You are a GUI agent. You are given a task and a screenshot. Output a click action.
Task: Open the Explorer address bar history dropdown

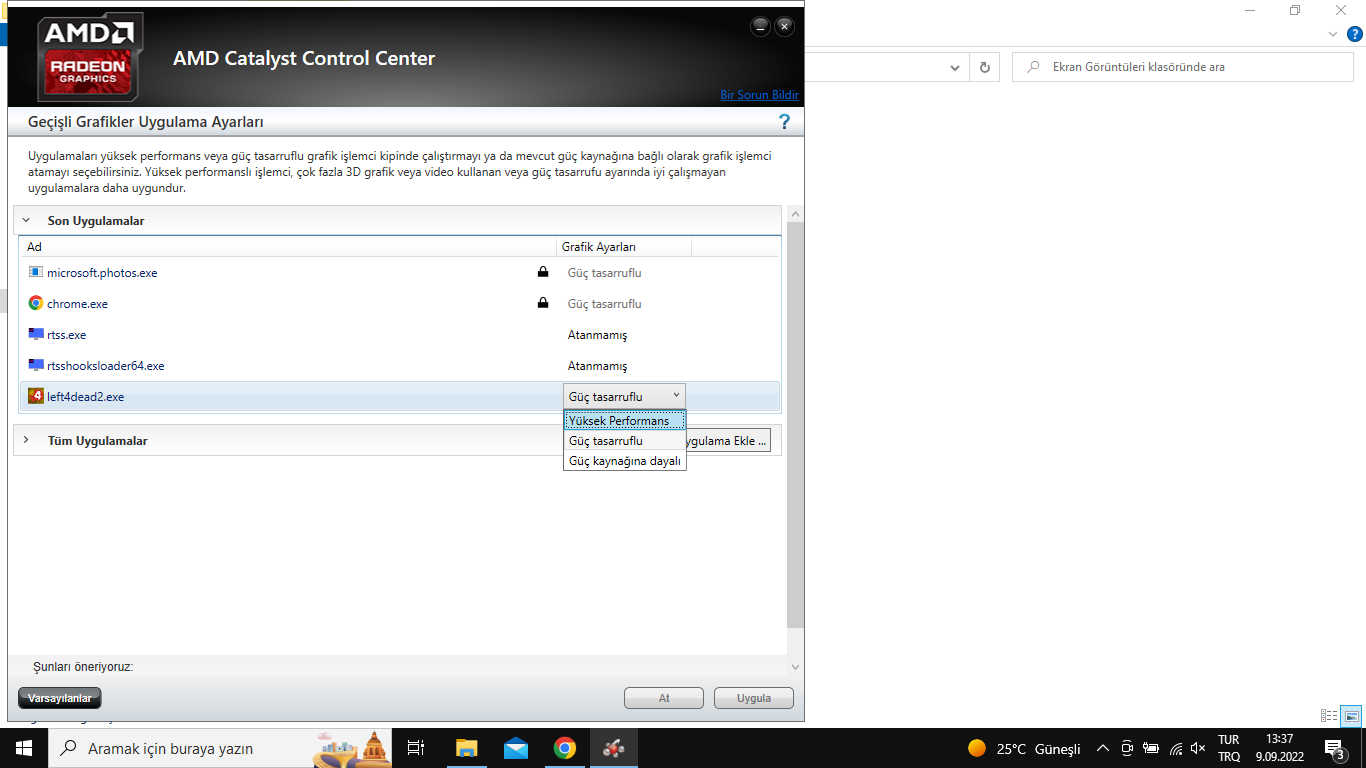coord(954,67)
